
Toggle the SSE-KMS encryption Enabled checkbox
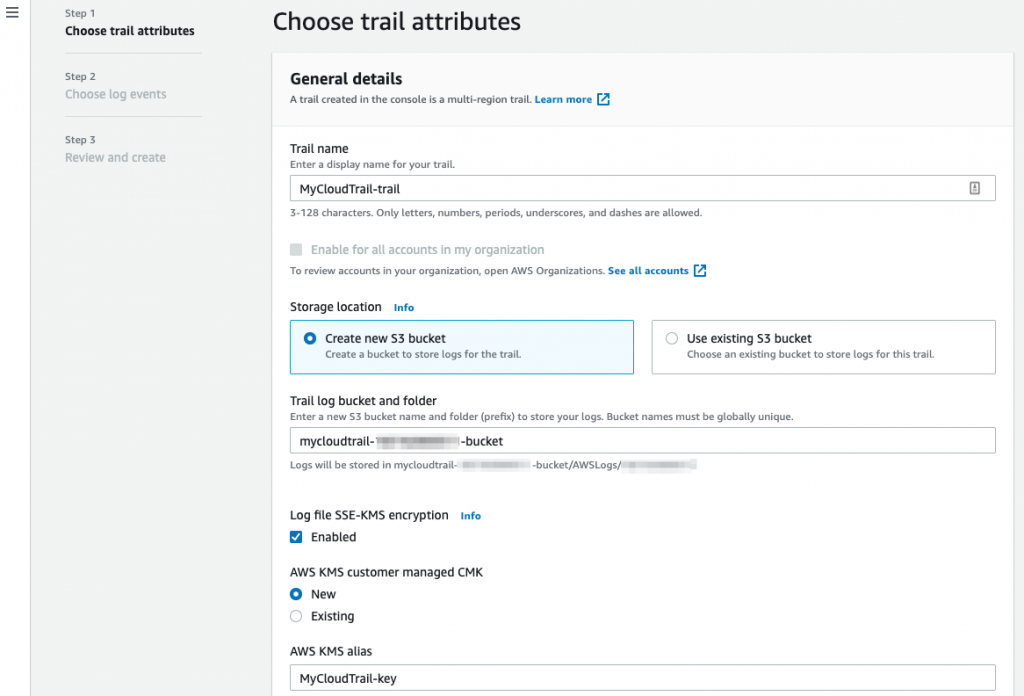[x=296, y=537]
